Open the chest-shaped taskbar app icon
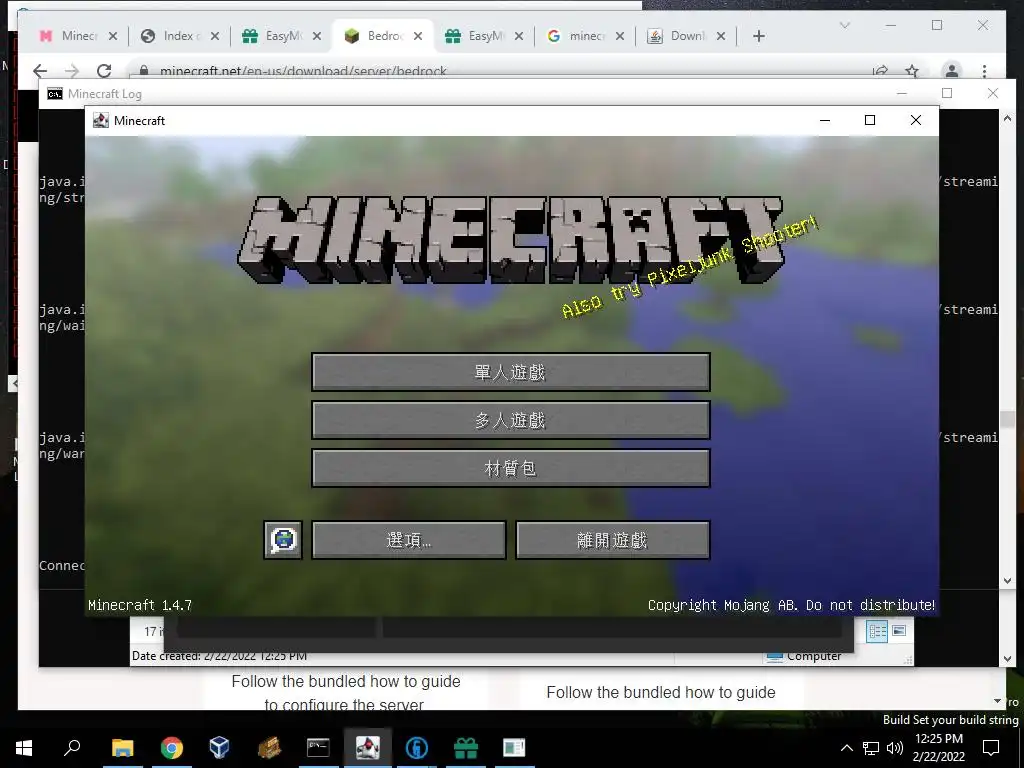1024x768 pixels. coord(269,748)
